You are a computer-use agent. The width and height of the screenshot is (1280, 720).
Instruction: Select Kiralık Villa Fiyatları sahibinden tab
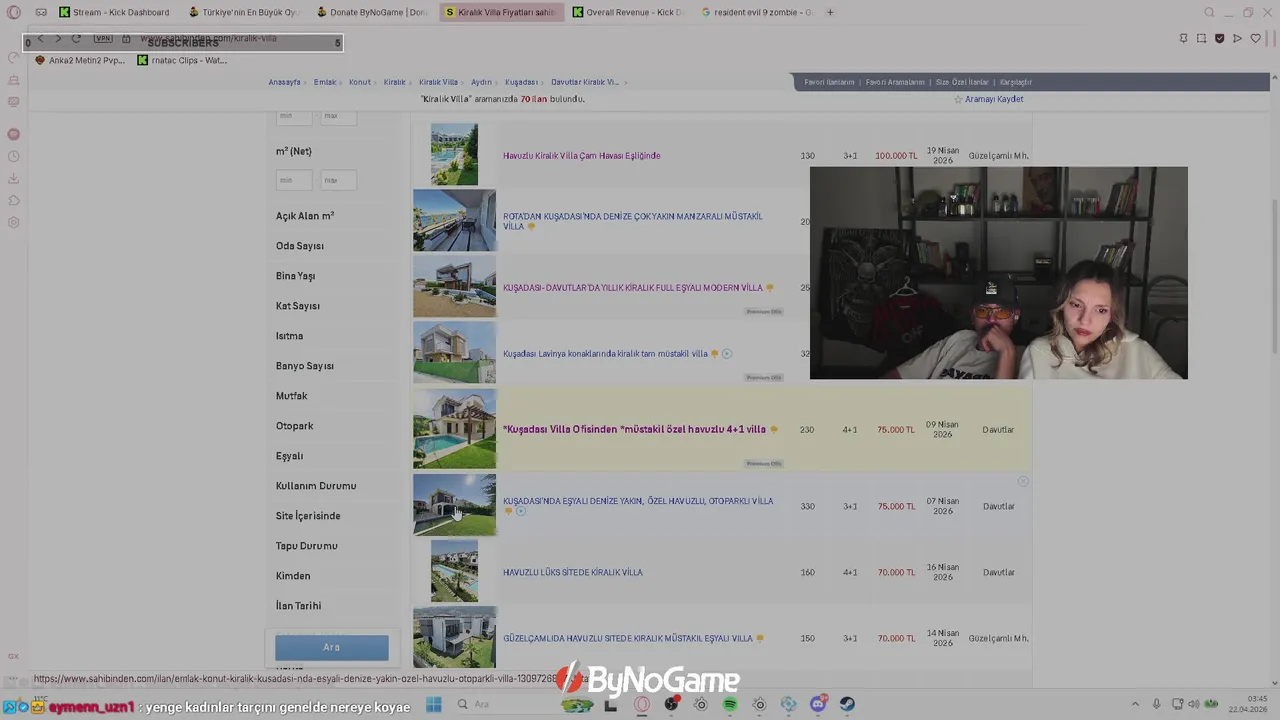tap(500, 12)
